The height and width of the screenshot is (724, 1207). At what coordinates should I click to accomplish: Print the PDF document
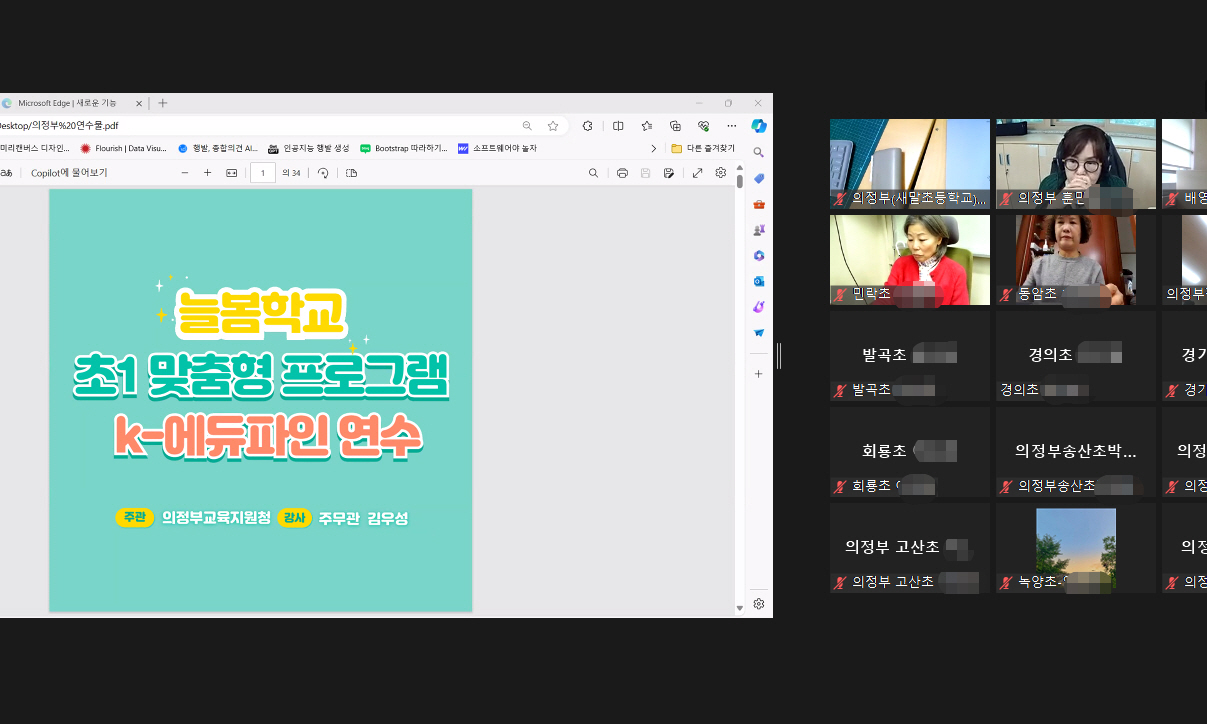622,173
